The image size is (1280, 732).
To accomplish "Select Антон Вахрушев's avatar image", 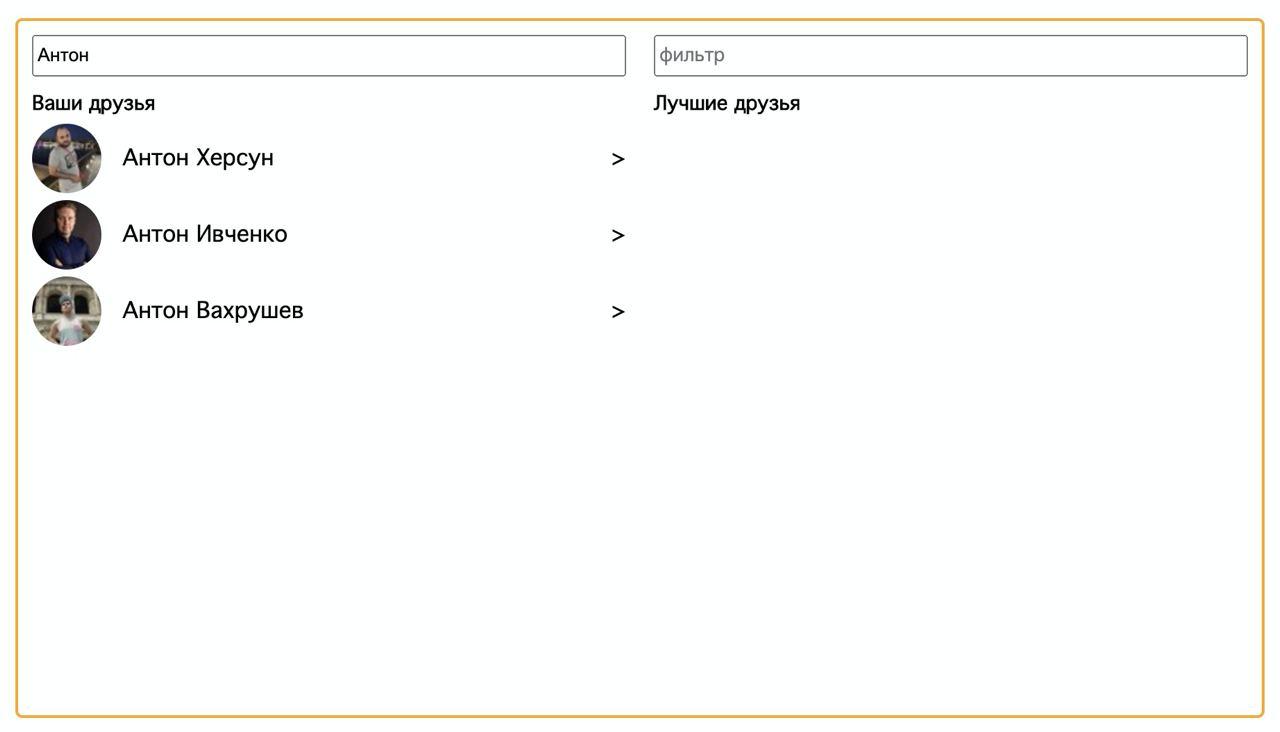I will [x=67, y=310].
